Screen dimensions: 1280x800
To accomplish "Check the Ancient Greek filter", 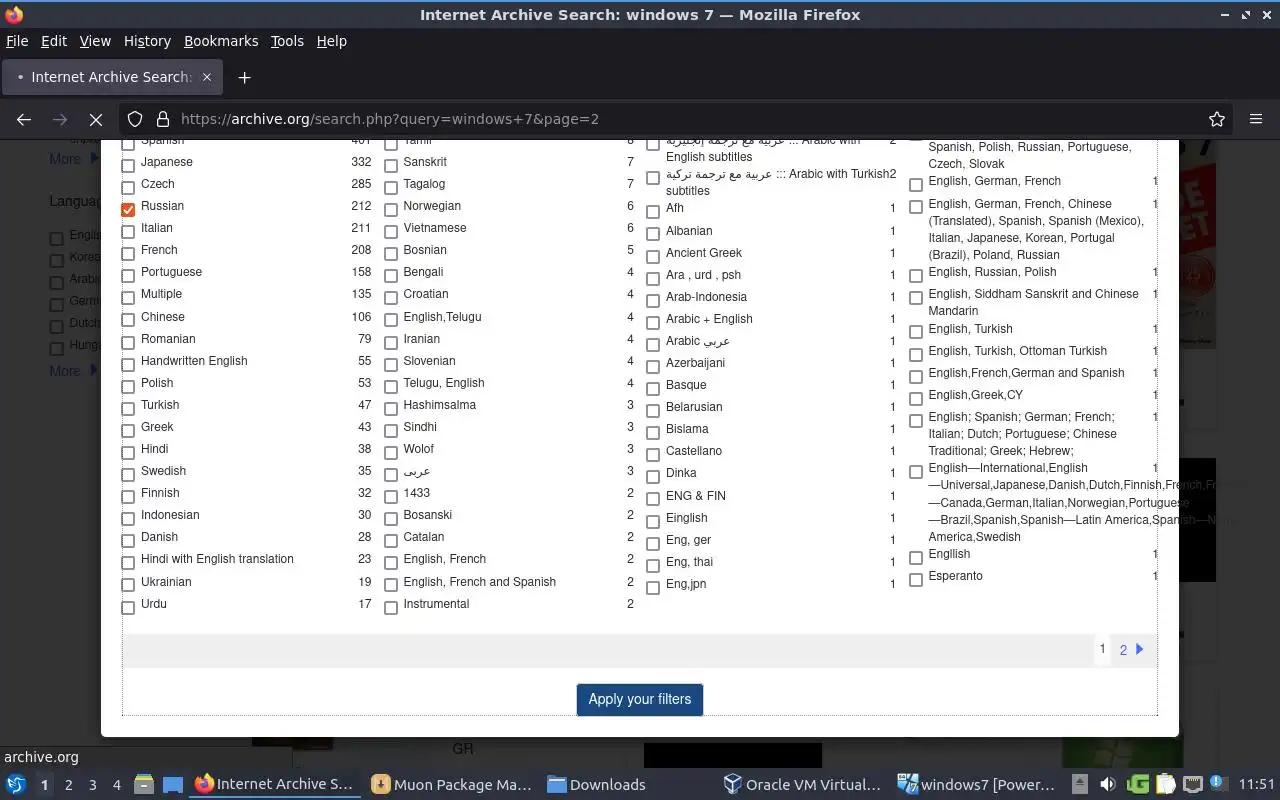I will tap(653, 256).
